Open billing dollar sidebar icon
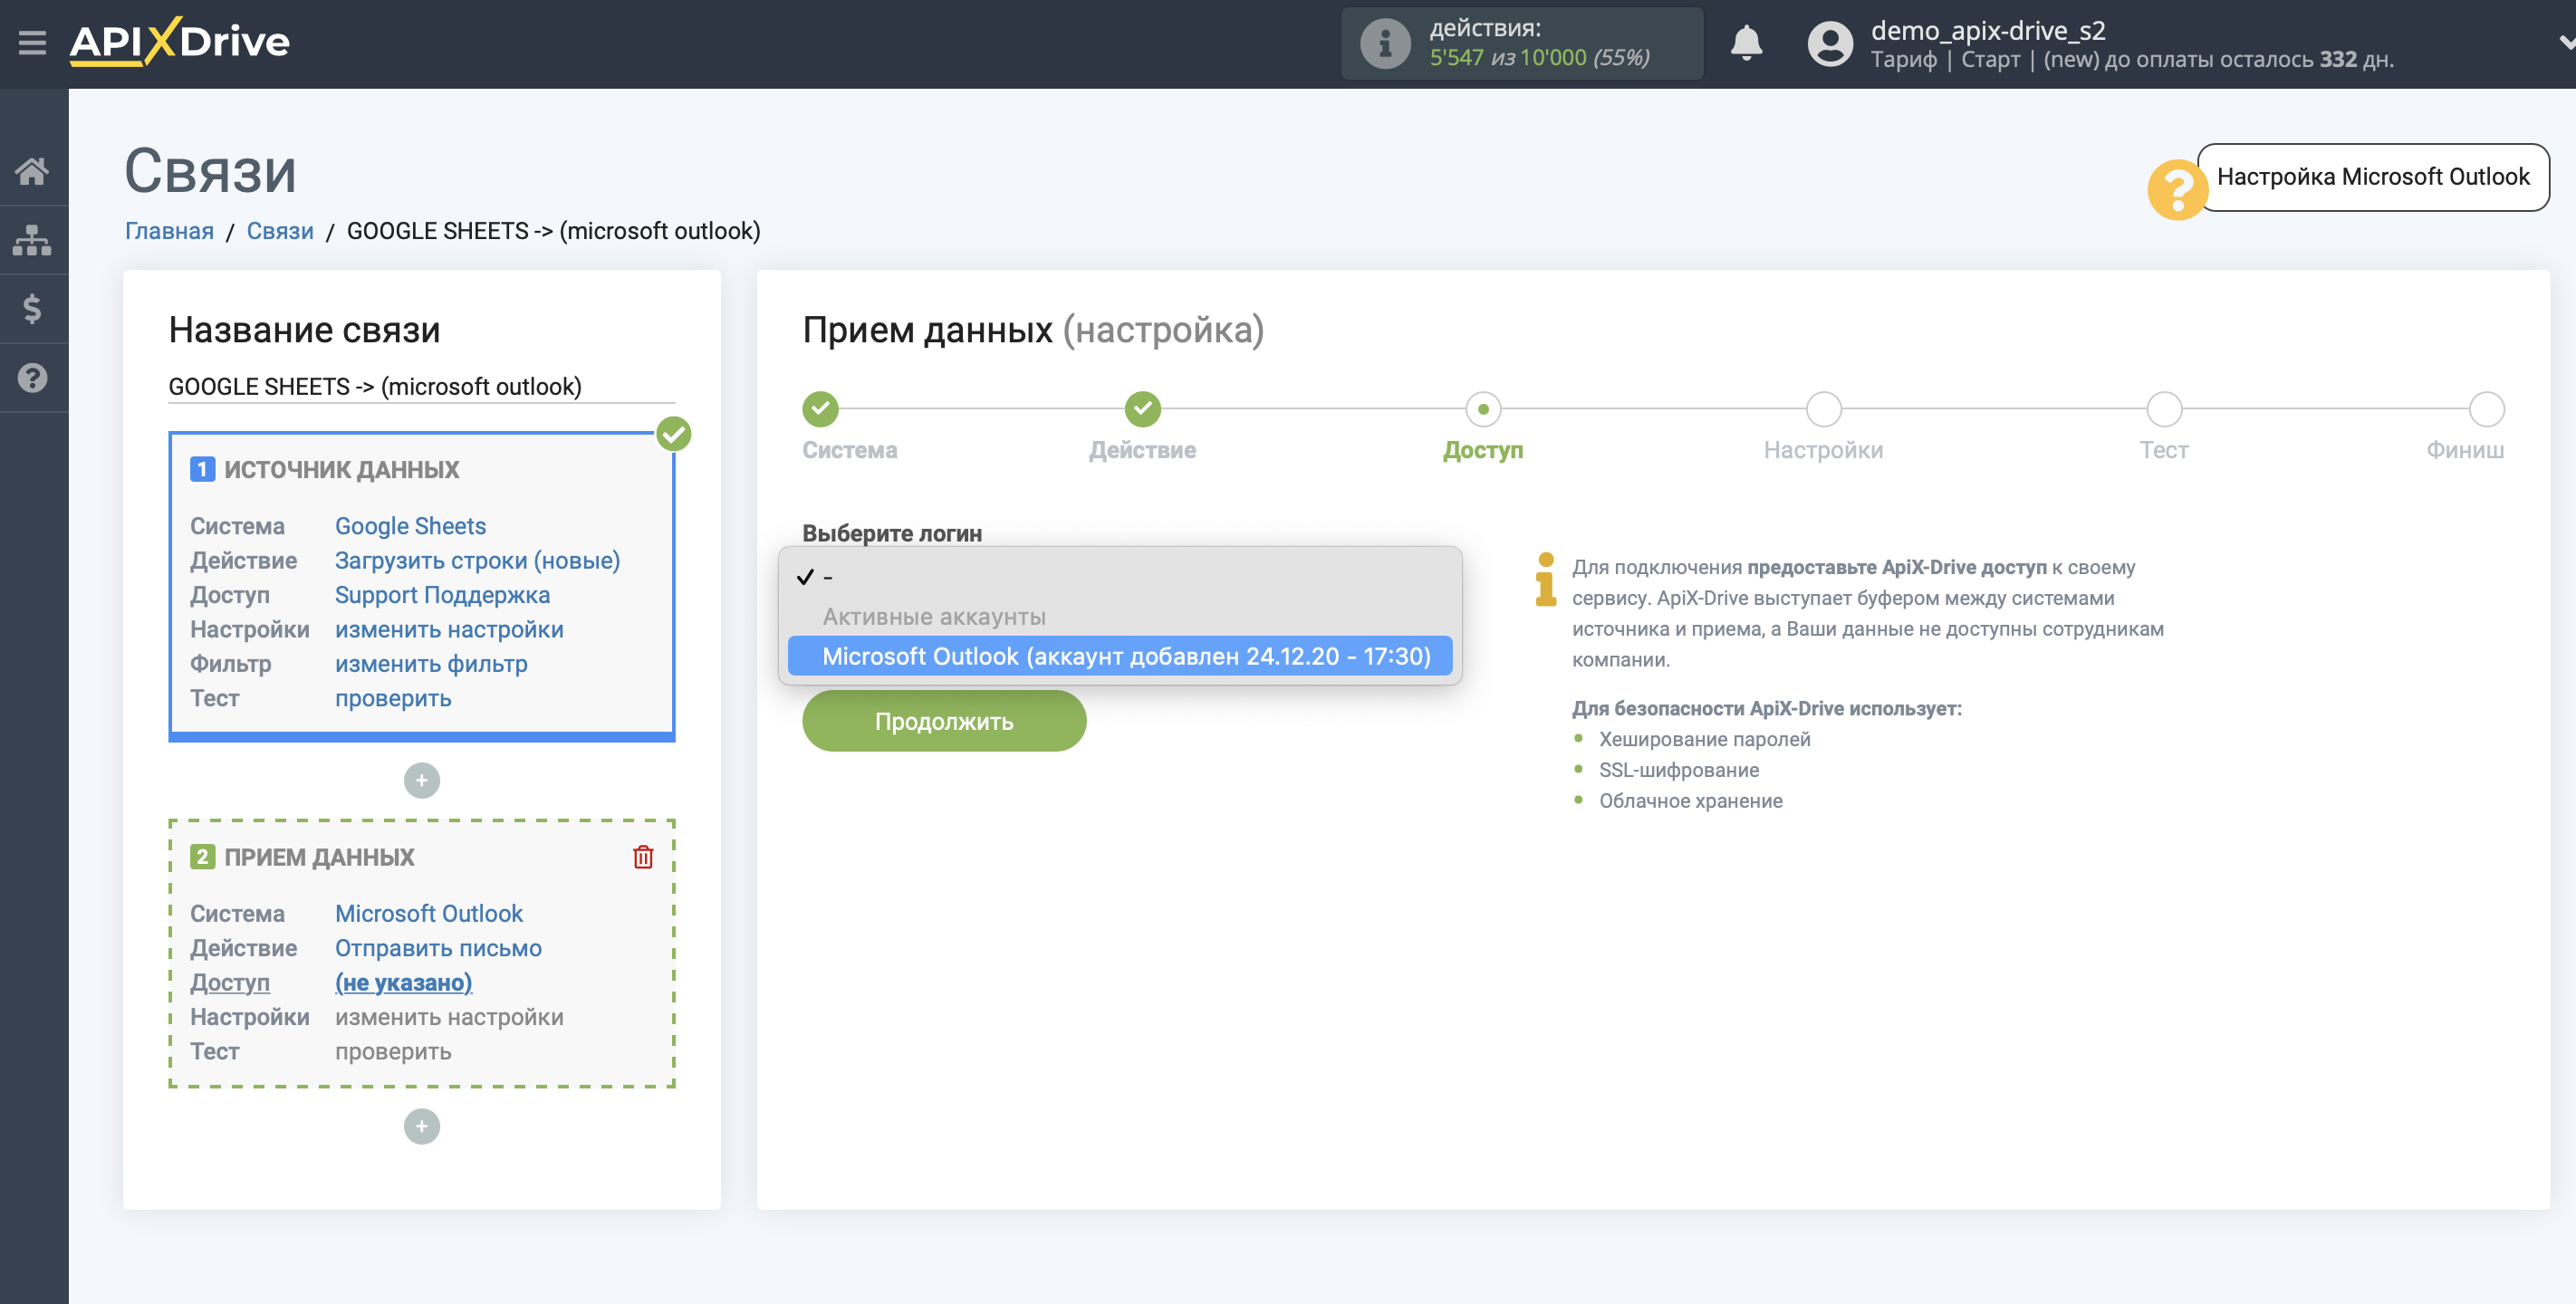Viewport: 2576px width, 1304px height. click(32, 309)
